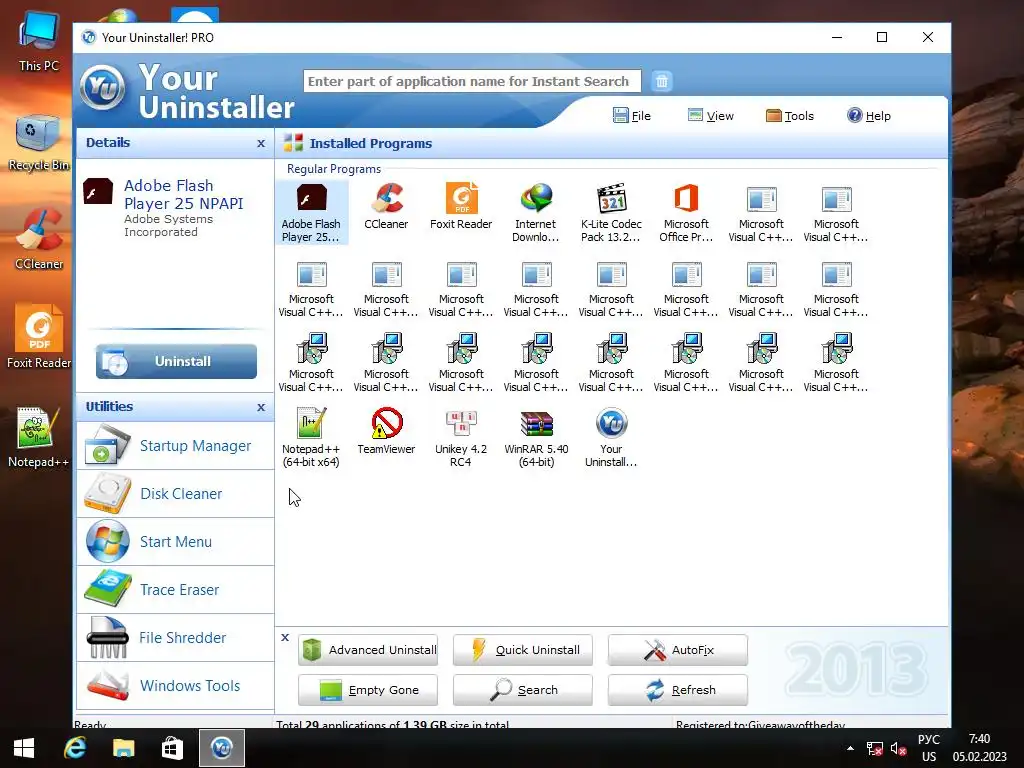
Task: Click Empty Gone button
Action: [x=368, y=690]
